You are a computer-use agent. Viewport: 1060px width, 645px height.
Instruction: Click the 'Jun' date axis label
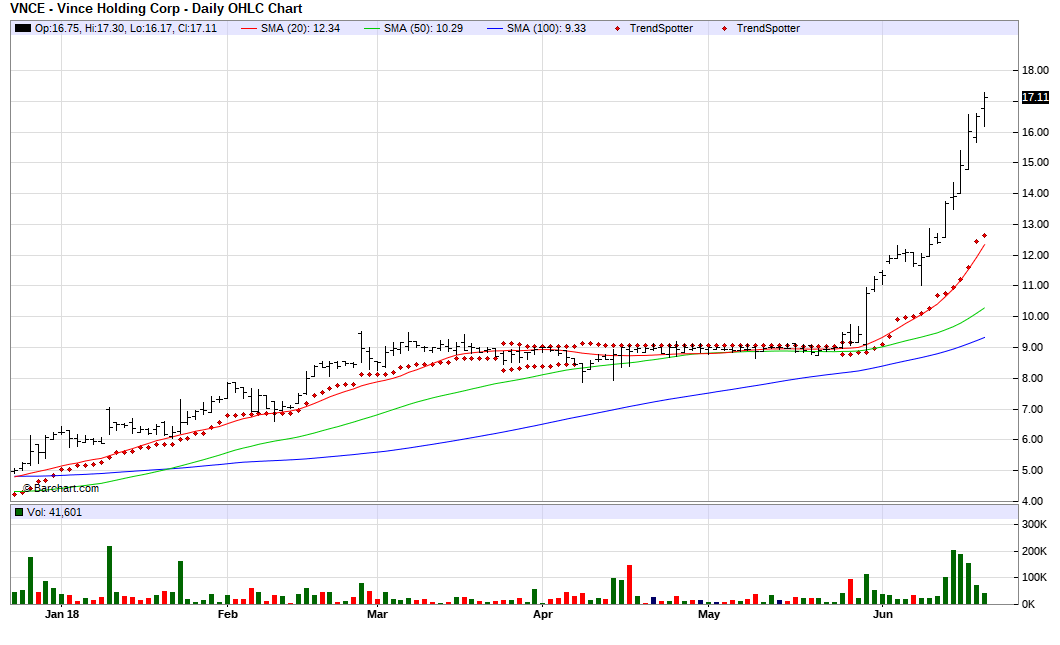883,615
